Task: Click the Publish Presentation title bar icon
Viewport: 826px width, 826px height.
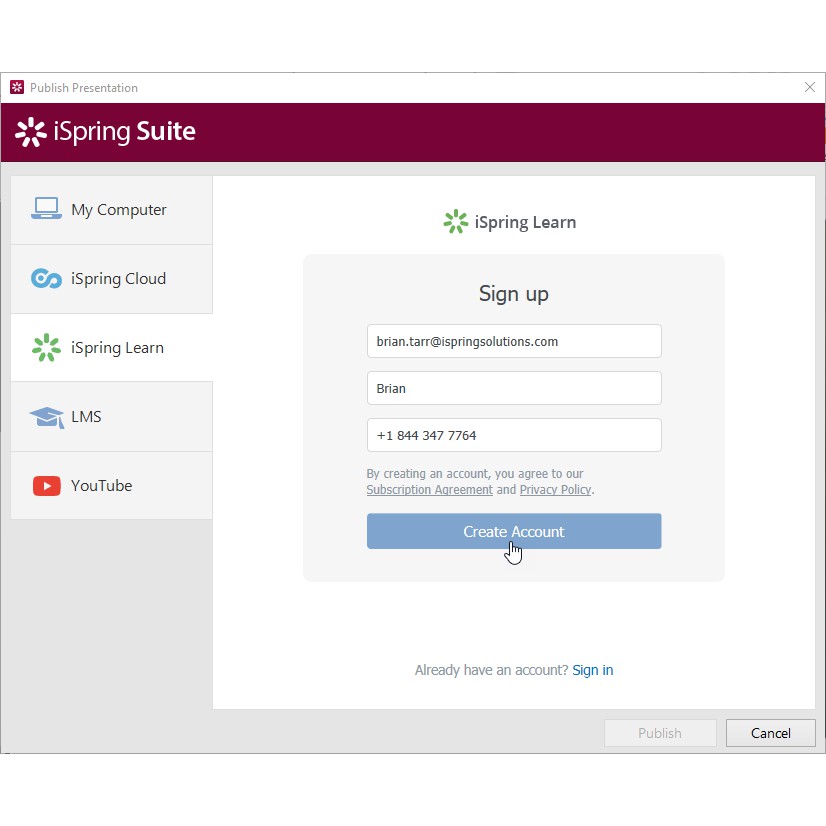Action: coord(17,87)
